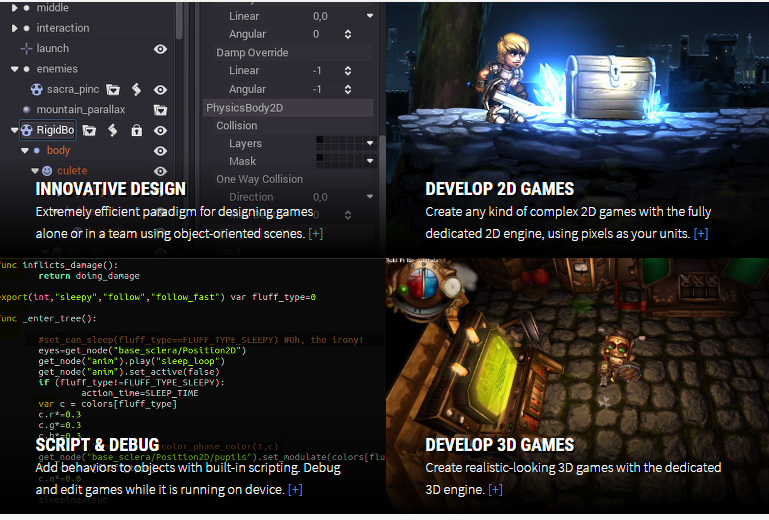This screenshot has height=520, width=769.
Task: Open the Direction 0,0 dropdown
Action: coord(370,197)
